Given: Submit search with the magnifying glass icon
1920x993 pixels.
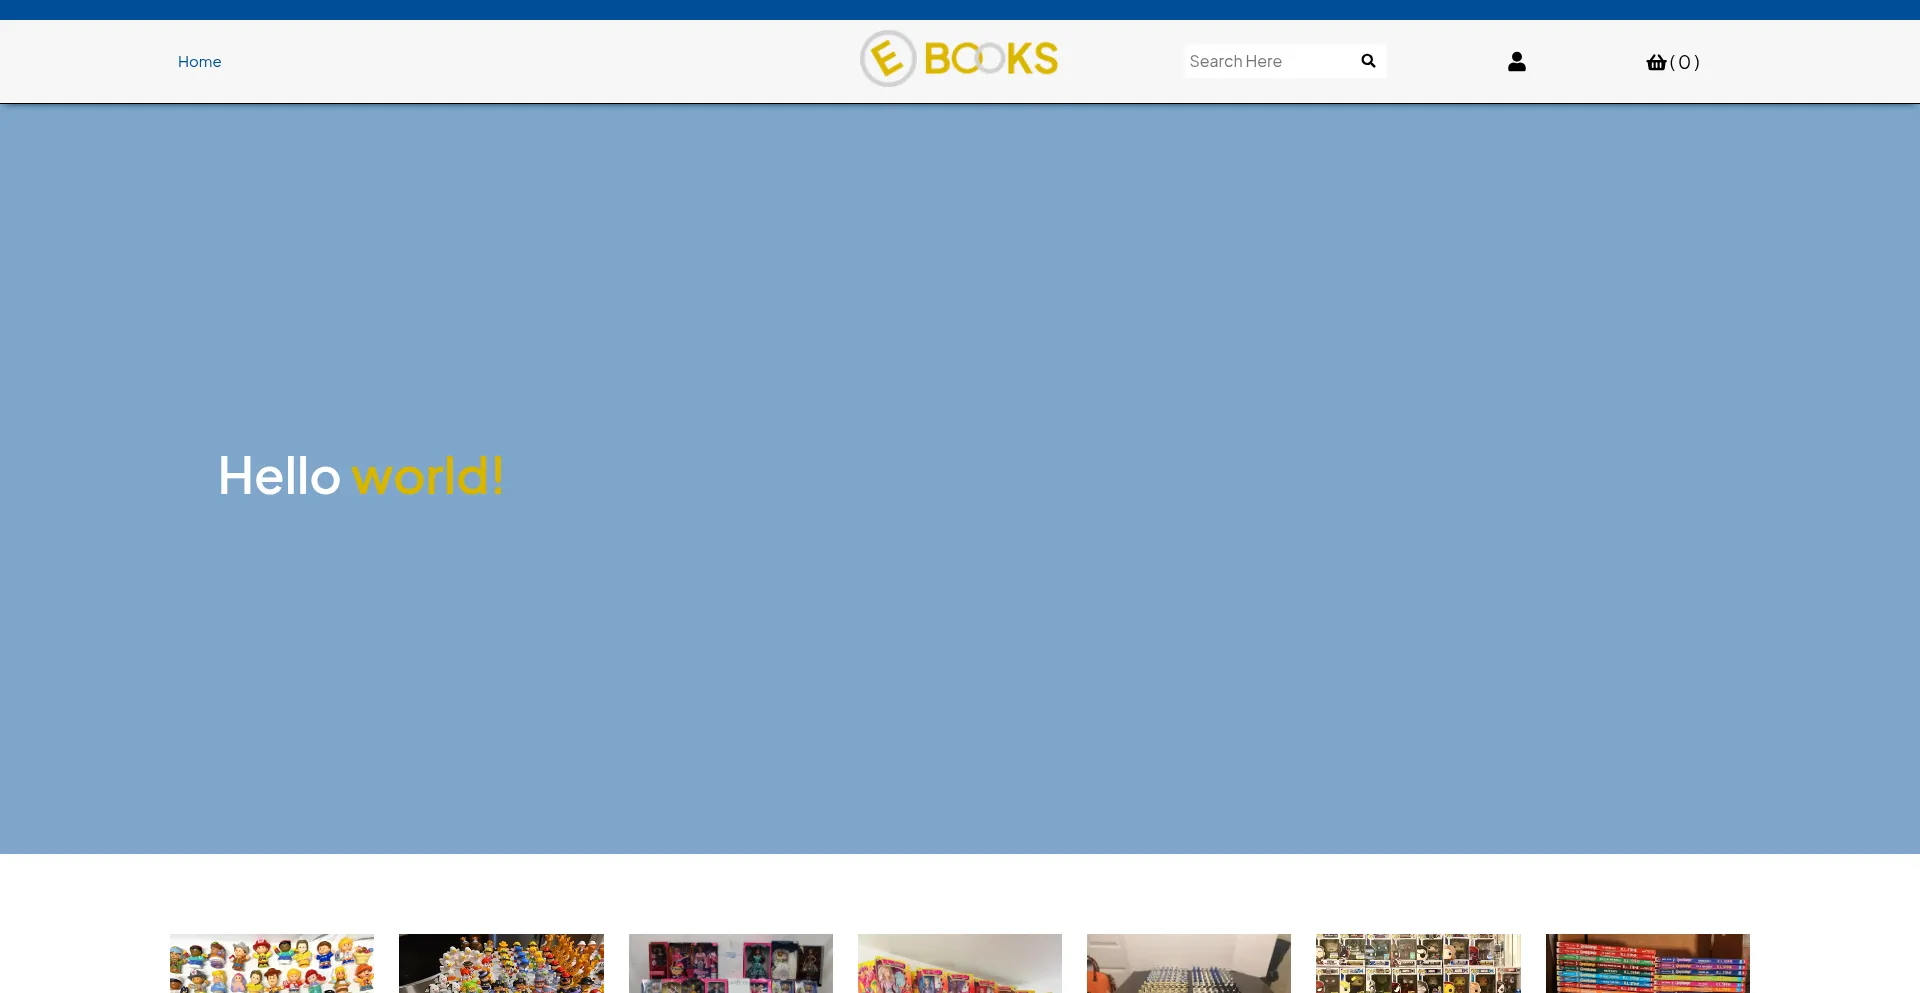Looking at the screenshot, I should tap(1368, 61).
